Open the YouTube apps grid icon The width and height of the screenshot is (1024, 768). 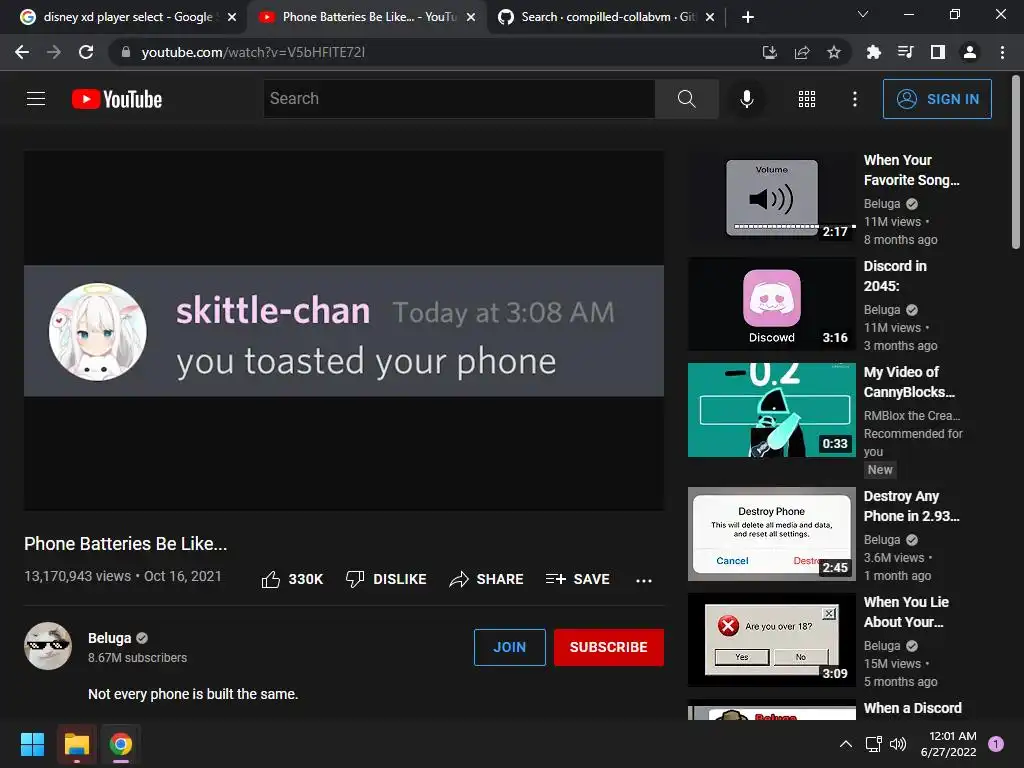(807, 99)
